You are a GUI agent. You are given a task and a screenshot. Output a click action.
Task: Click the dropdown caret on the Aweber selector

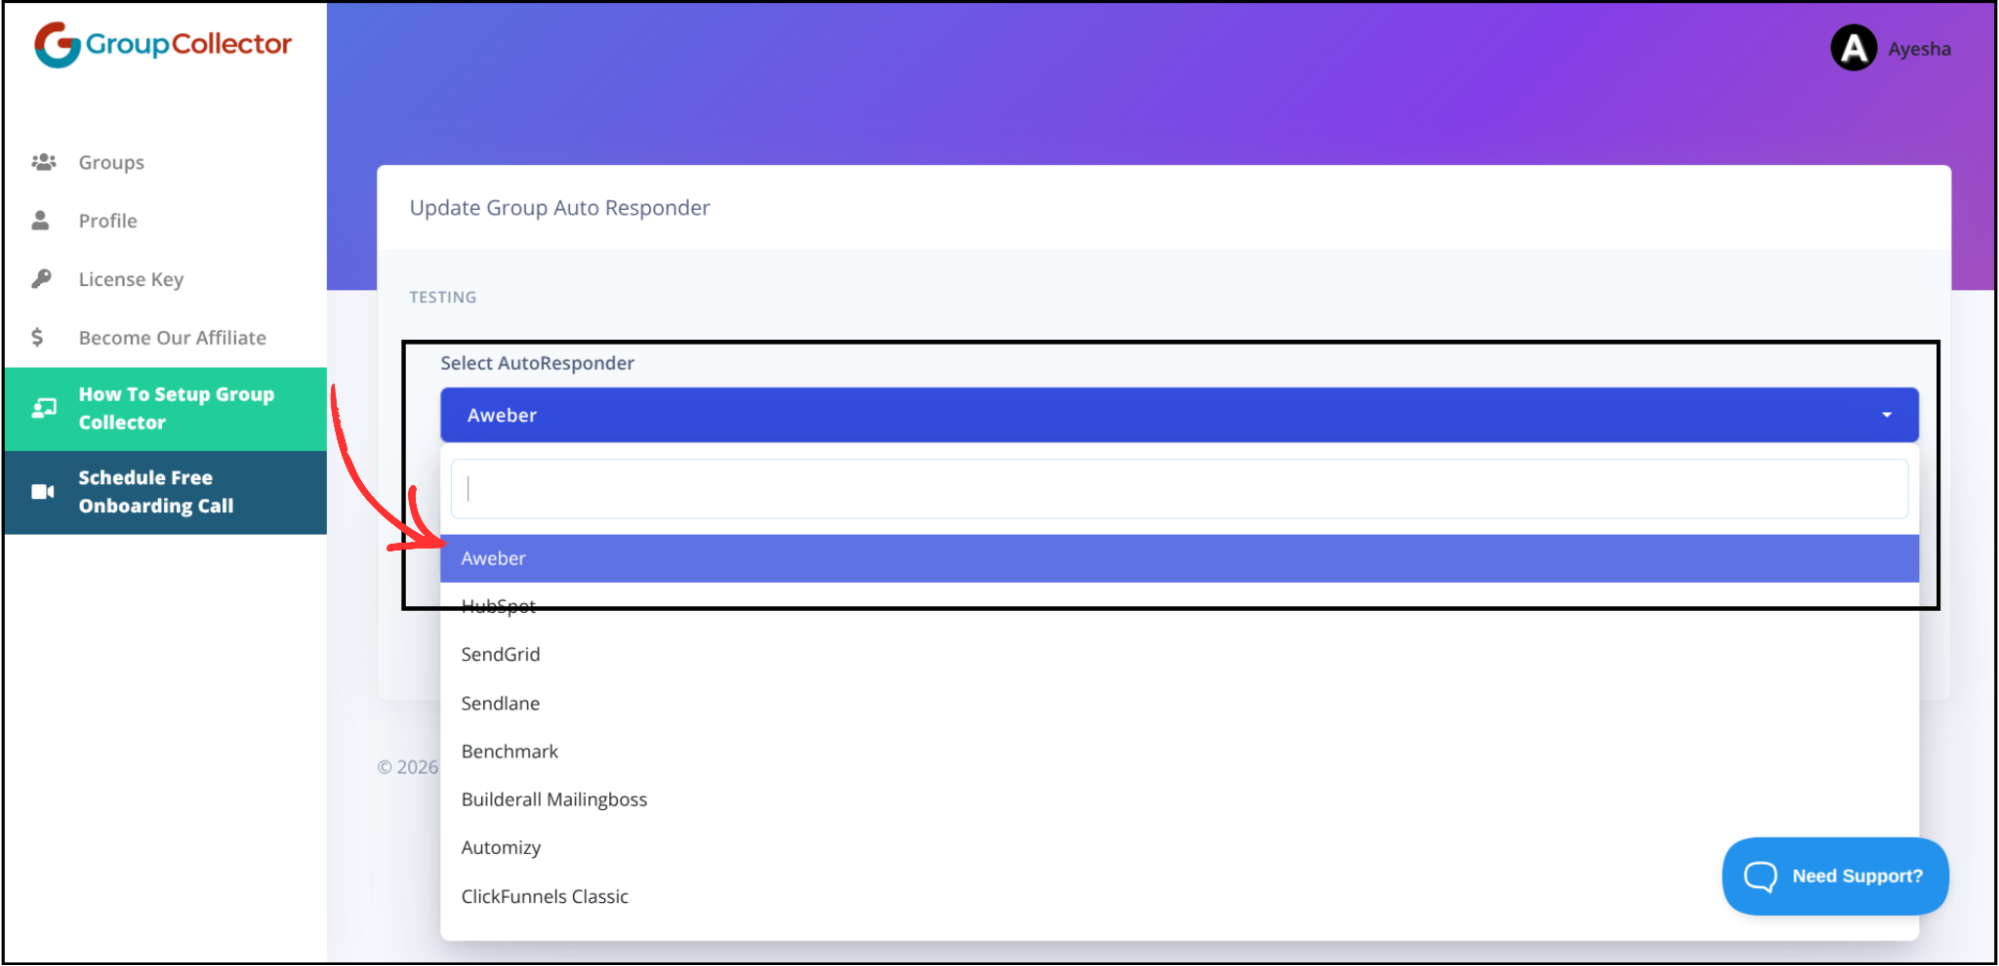[x=1887, y=414]
